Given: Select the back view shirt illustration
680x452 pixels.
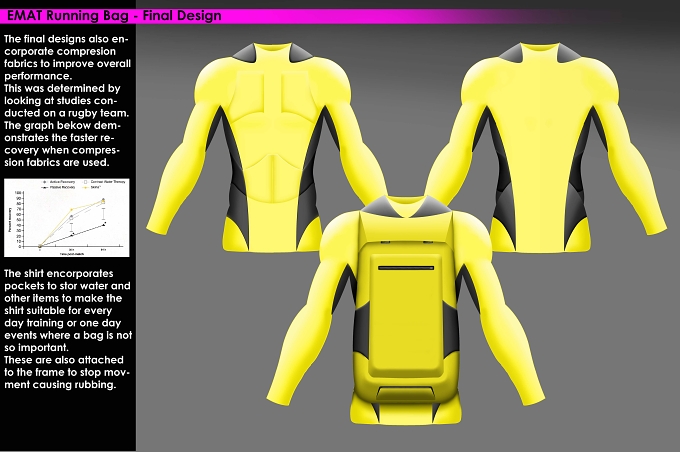Looking at the screenshot, I should 545,147.
